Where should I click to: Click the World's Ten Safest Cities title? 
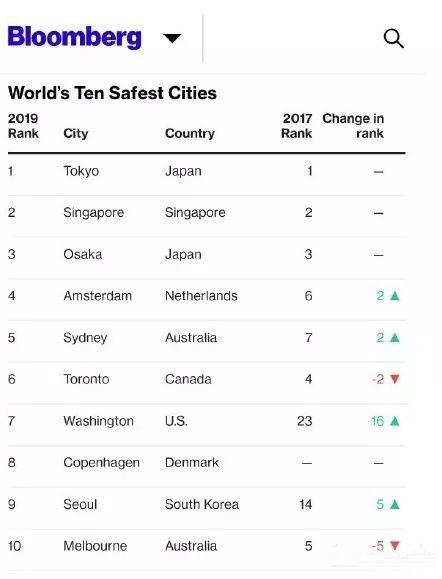112,93
